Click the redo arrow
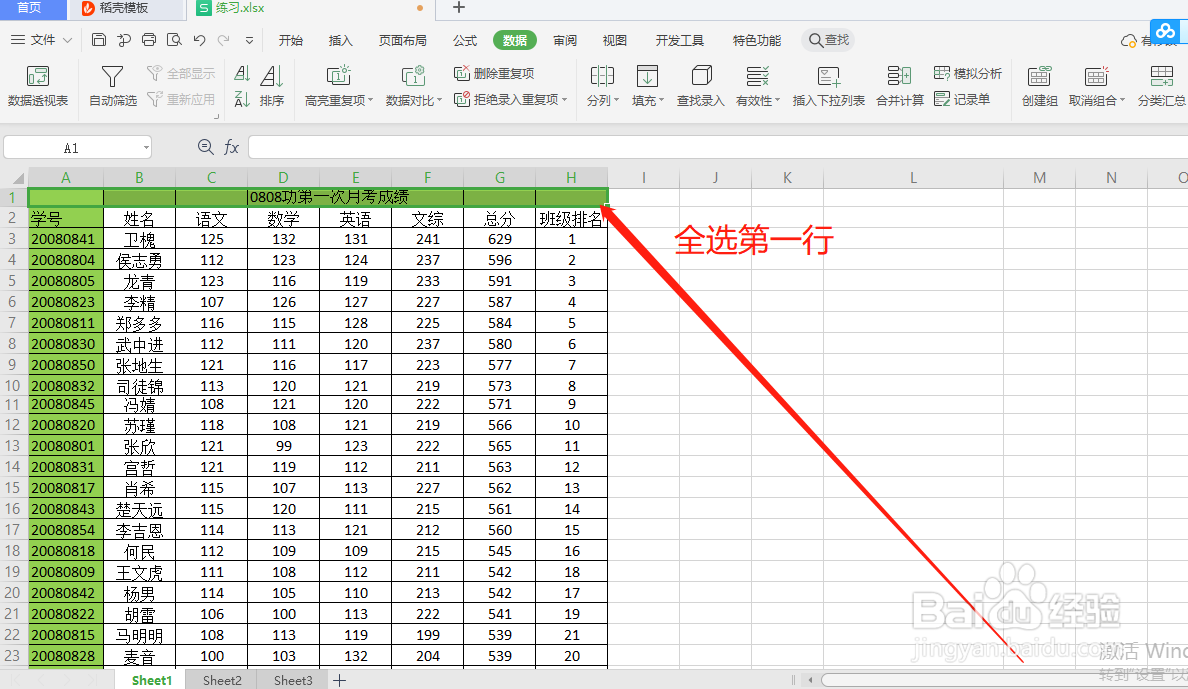 [224, 40]
